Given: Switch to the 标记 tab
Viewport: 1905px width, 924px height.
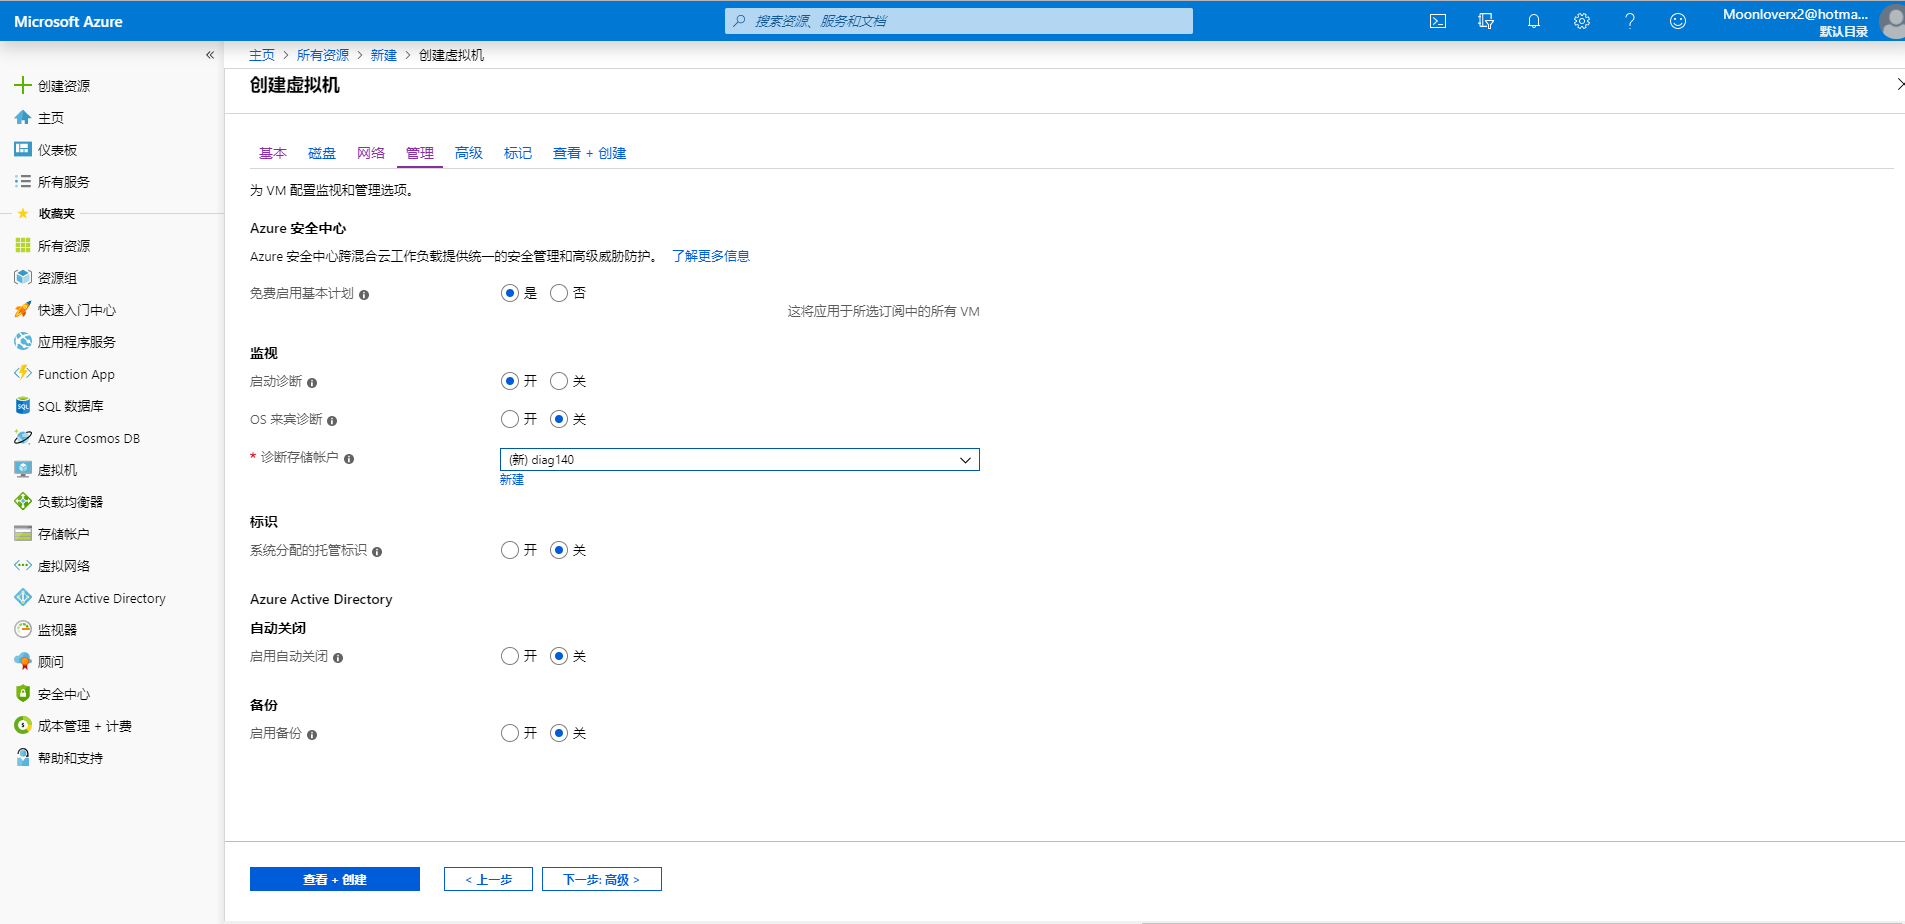Looking at the screenshot, I should (x=518, y=153).
